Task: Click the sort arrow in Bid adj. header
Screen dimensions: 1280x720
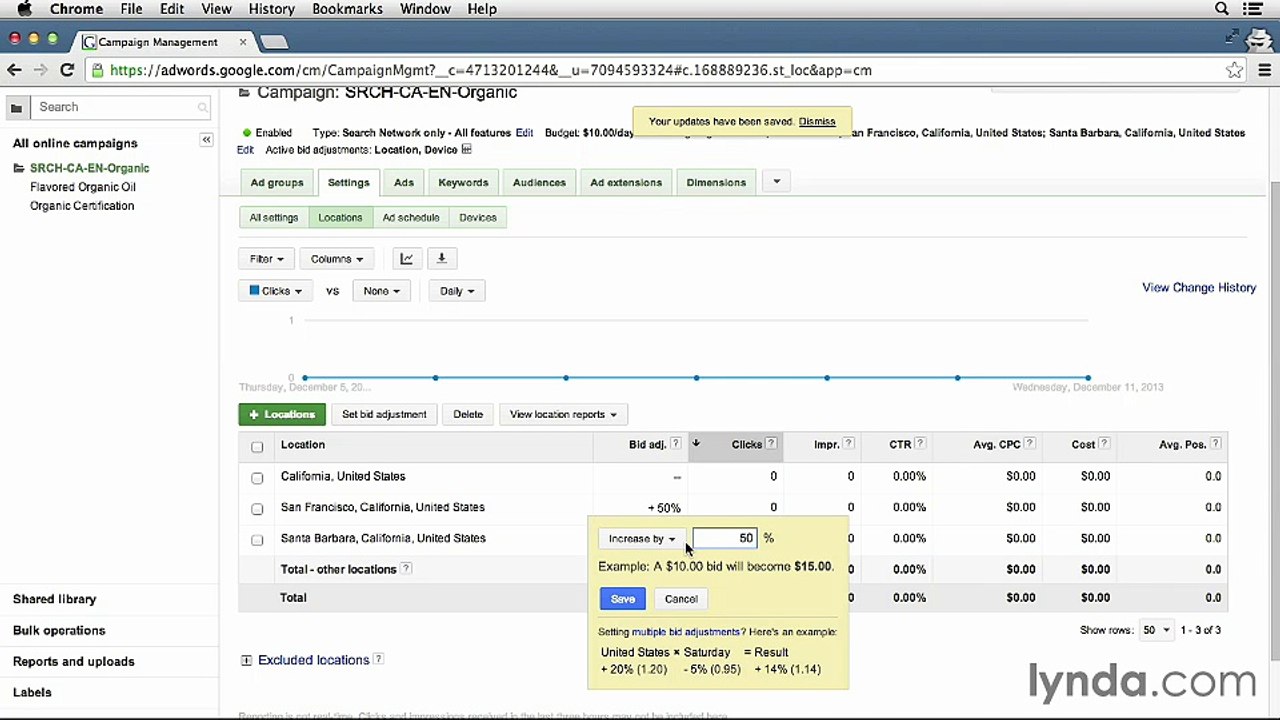Action: point(695,444)
